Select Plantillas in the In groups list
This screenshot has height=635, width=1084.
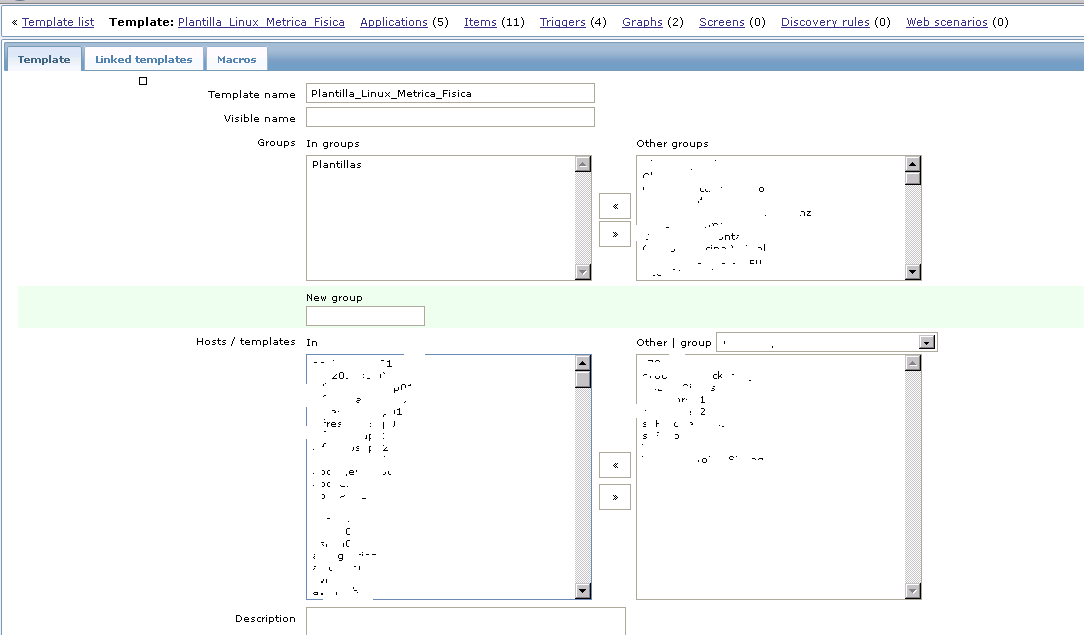click(x=337, y=165)
